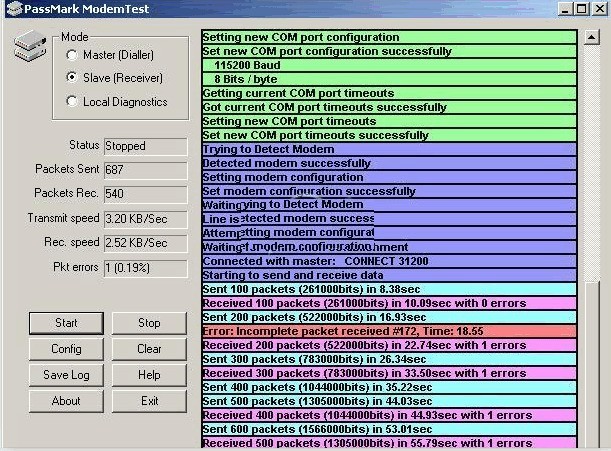This screenshot has height=451, width=611.
Task: Click log row 'Sent 500 packets (1305000bits)'
Action: pyautogui.click(x=389, y=402)
